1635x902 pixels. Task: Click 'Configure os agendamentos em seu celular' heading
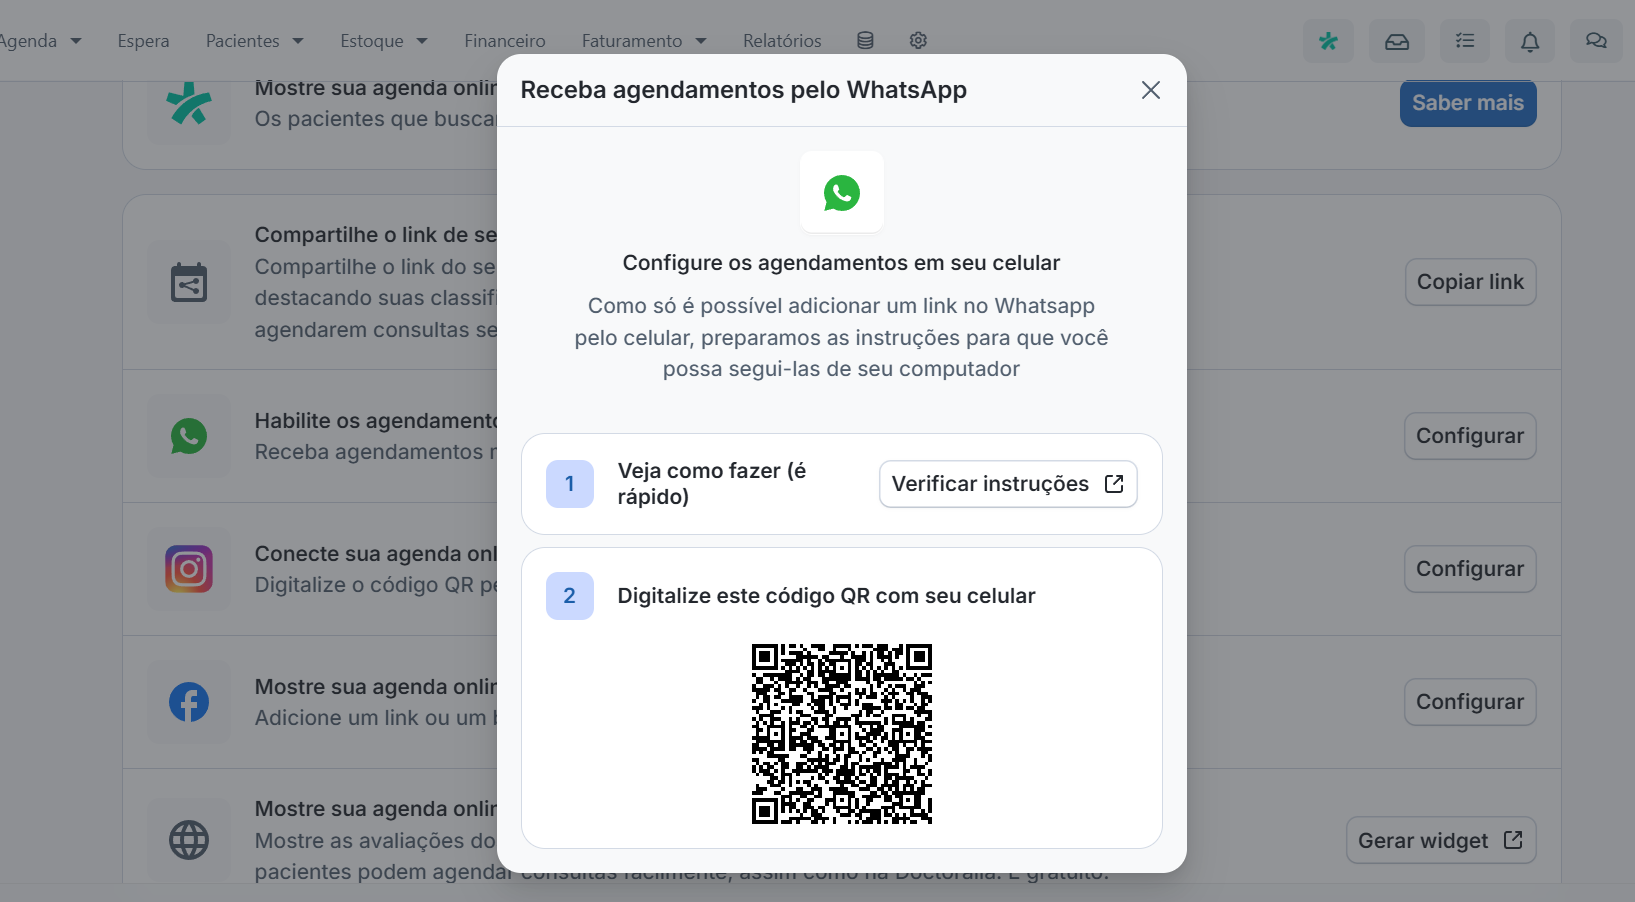point(841,263)
